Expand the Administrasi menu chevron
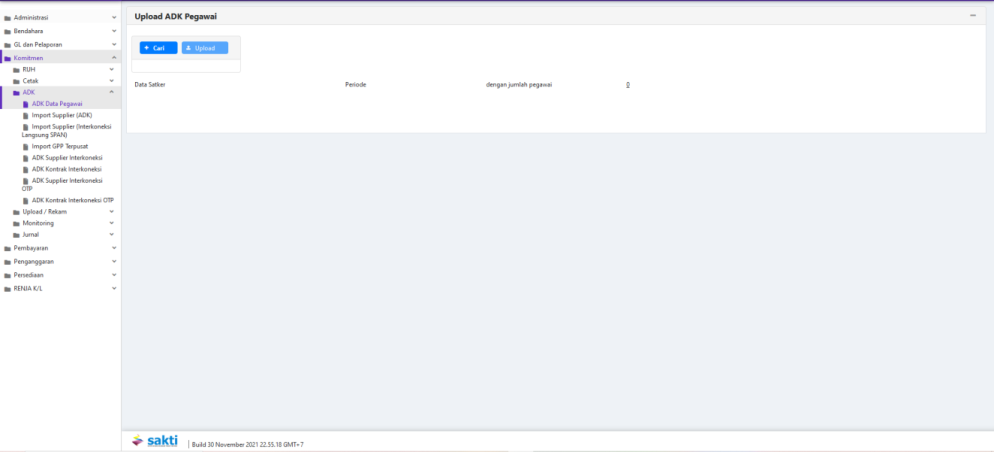 pos(114,17)
